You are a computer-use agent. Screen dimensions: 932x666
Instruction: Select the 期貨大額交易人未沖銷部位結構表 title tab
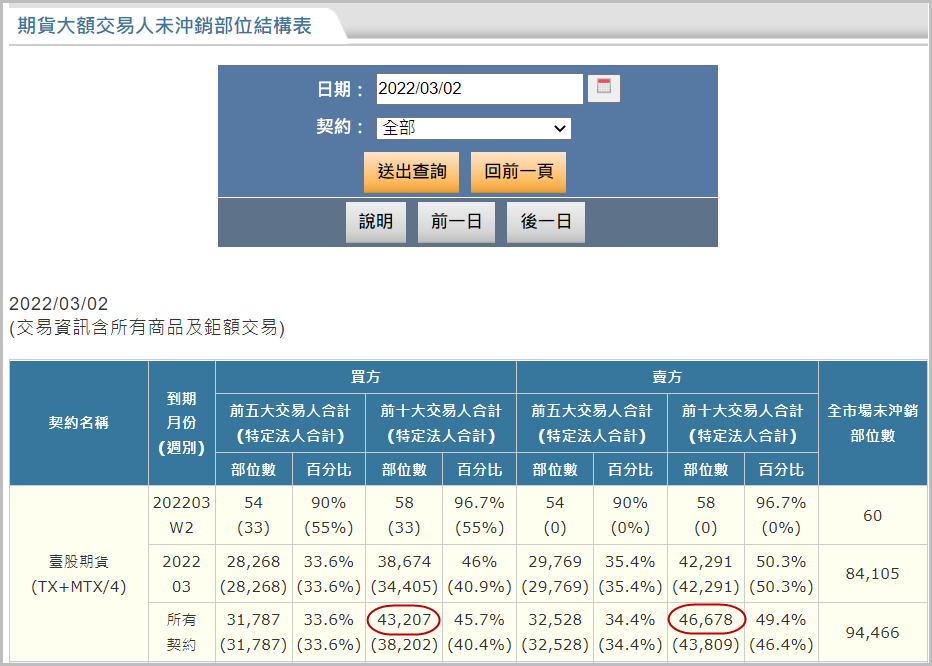(x=165, y=26)
